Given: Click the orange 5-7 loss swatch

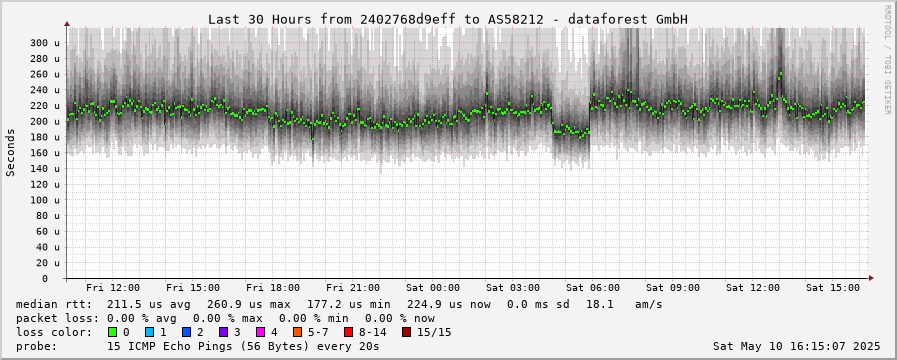Looking at the screenshot, I should [297, 332].
